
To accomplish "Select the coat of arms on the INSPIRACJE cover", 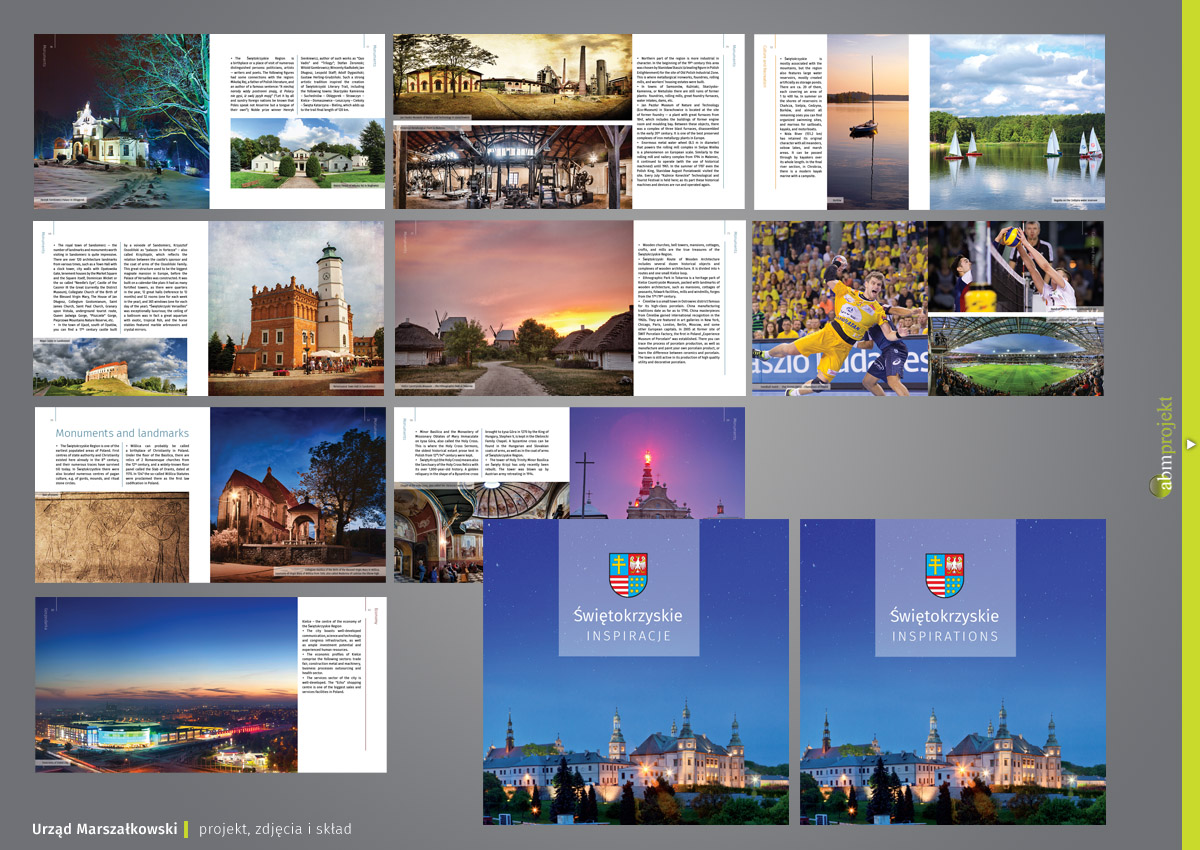I will pos(628,575).
